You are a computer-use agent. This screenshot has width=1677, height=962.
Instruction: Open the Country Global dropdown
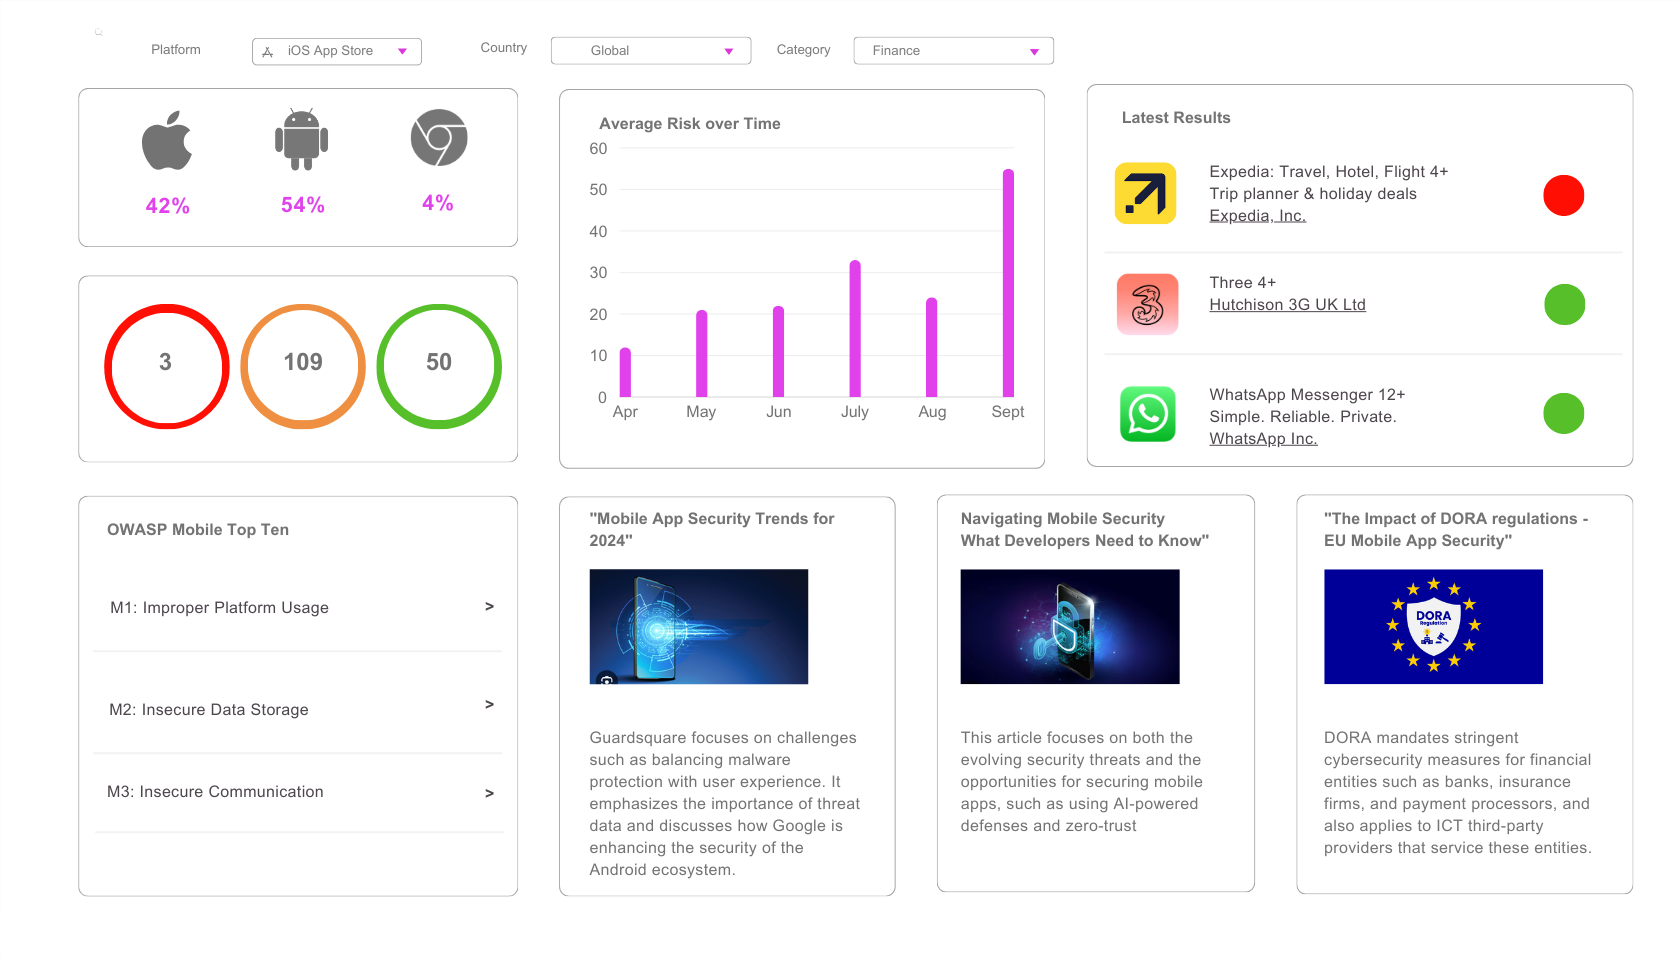651,51
